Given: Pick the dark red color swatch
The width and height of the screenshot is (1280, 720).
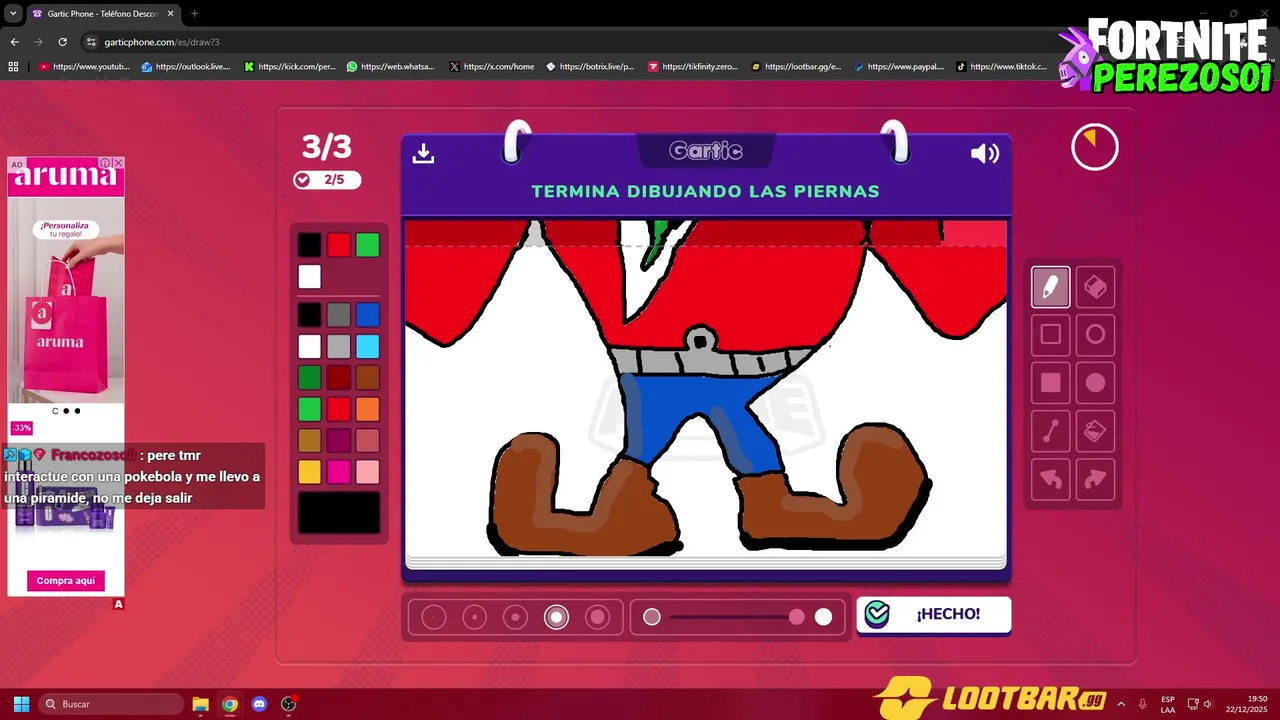Looking at the screenshot, I should pyautogui.click(x=339, y=378).
